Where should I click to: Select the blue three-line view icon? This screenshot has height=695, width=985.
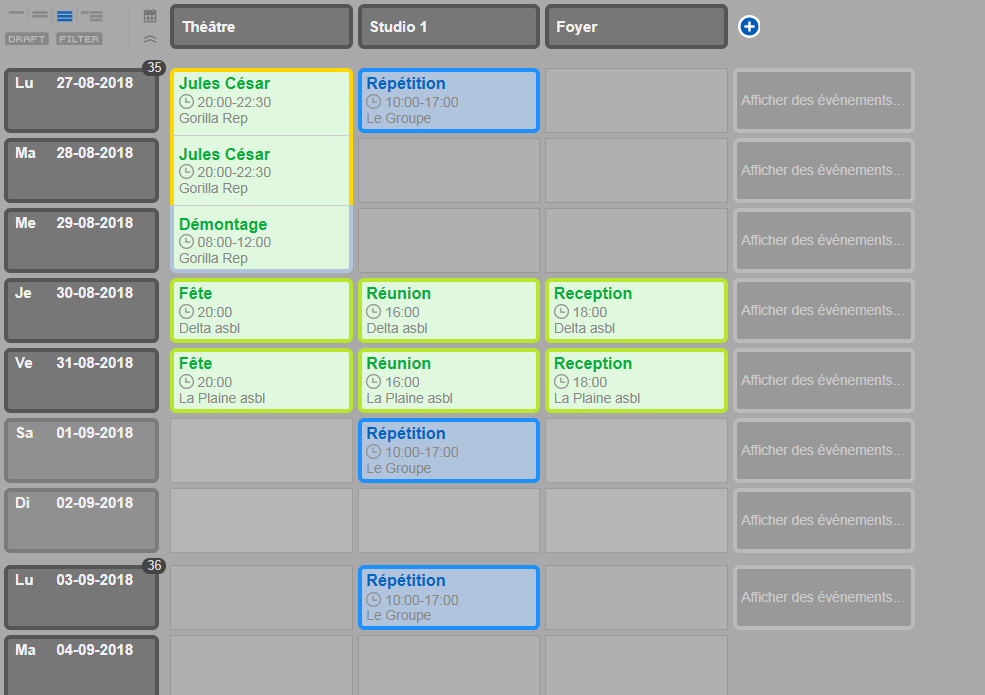point(65,15)
